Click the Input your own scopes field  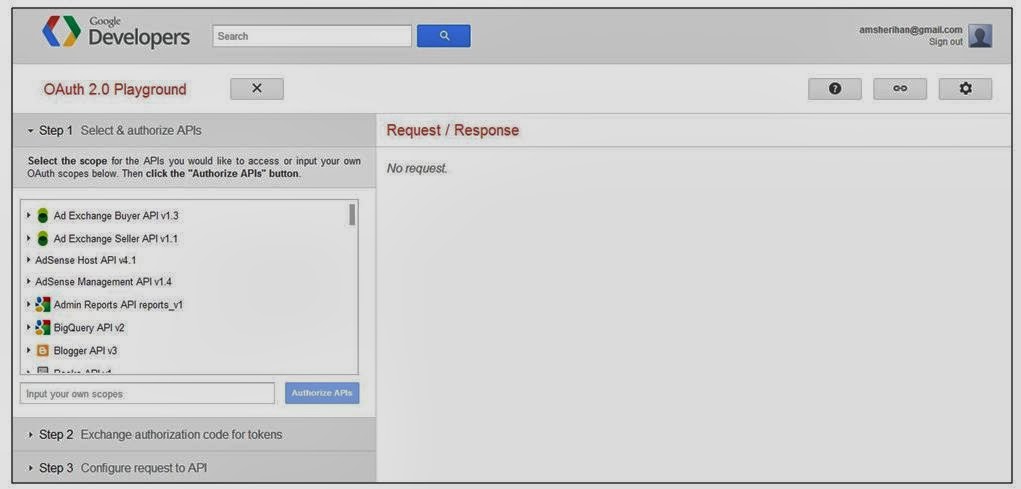[x=147, y=393]
